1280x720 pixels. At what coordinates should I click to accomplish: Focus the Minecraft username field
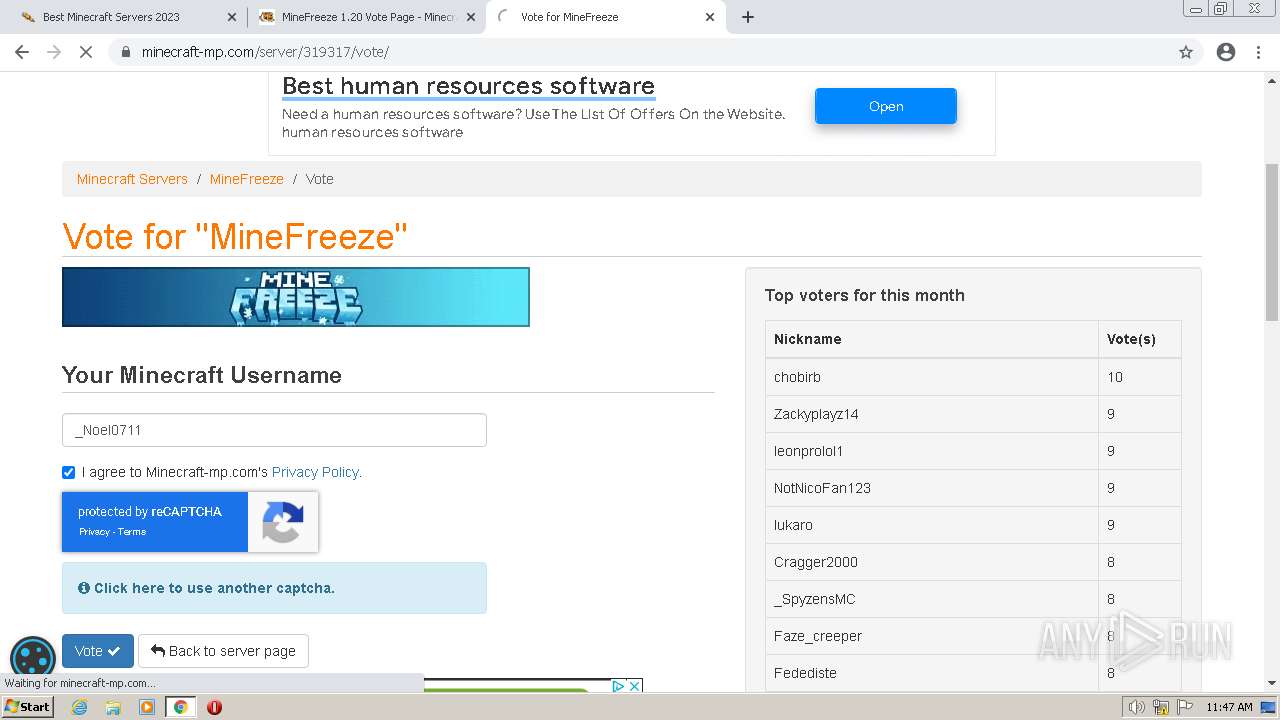click(274, 430)
